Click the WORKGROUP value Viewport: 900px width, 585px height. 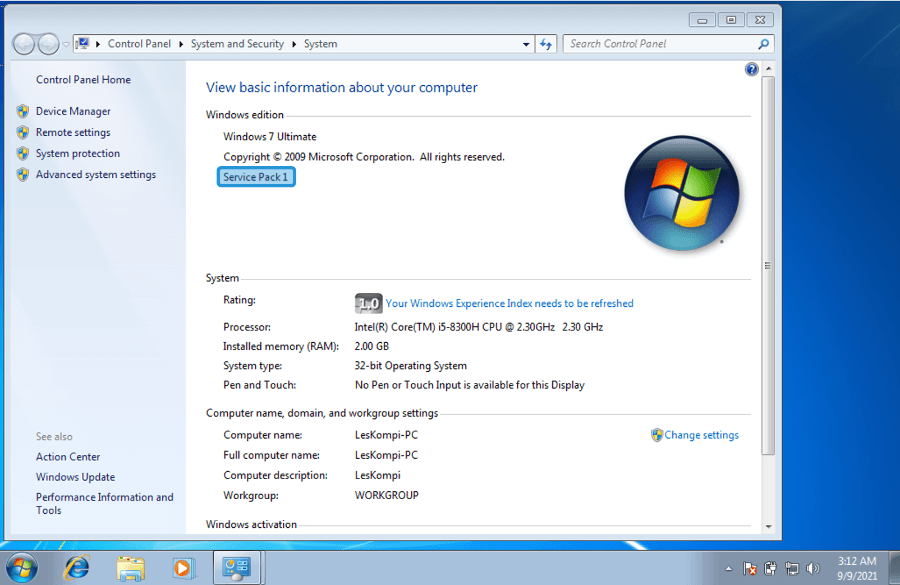click(386, 495)
